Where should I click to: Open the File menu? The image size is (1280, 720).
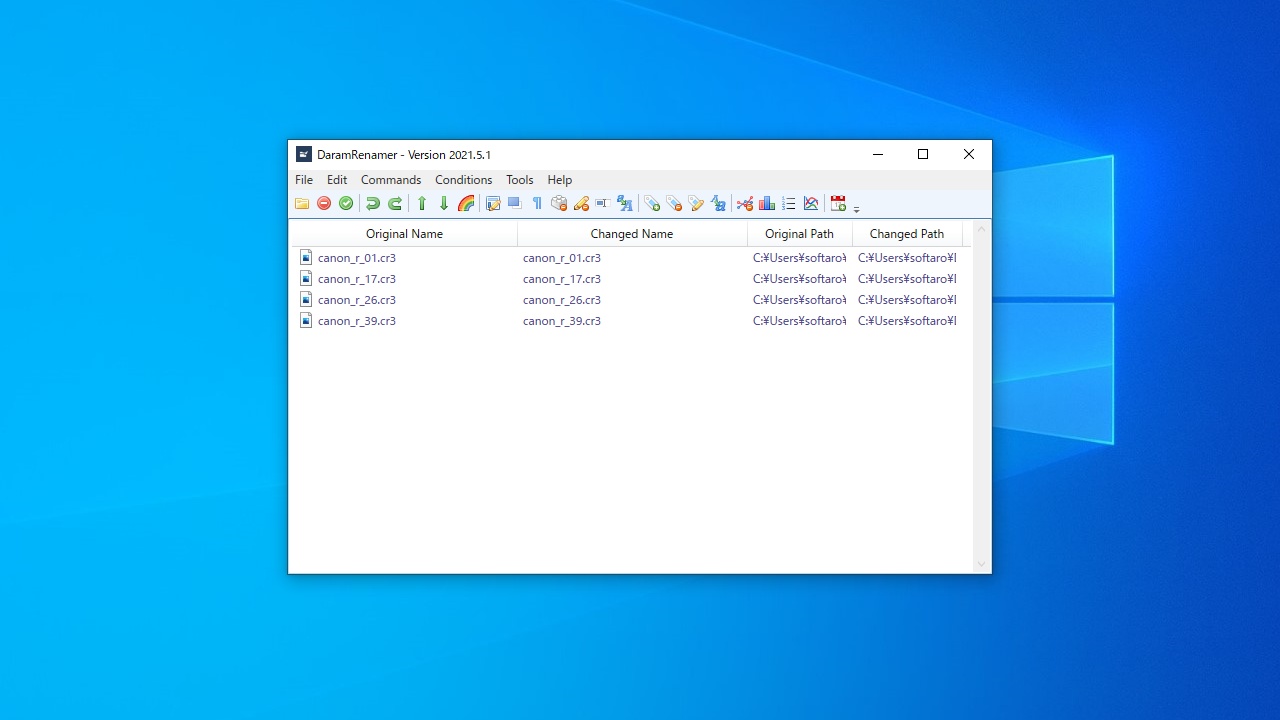pos(304,180)
